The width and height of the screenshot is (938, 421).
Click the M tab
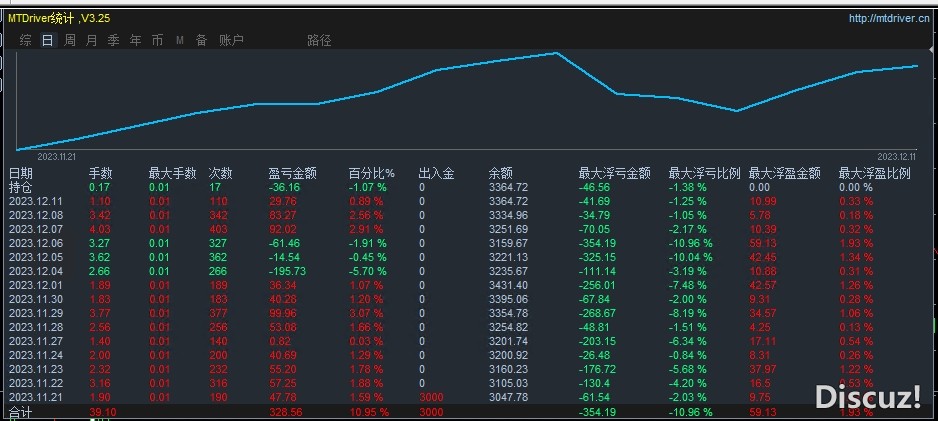180,41
